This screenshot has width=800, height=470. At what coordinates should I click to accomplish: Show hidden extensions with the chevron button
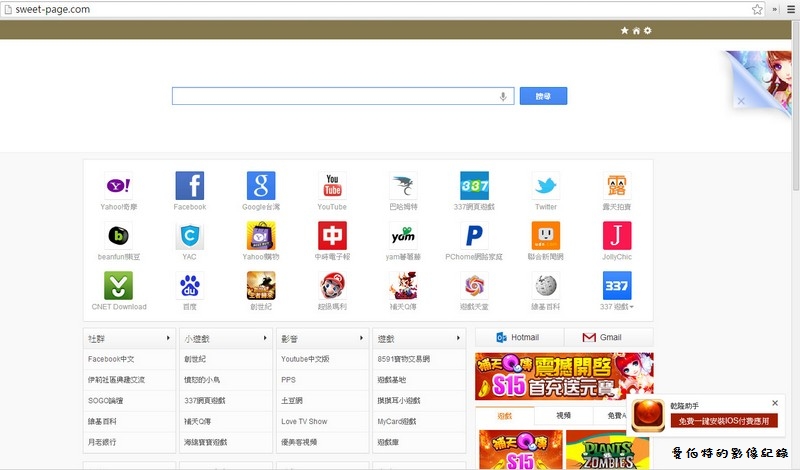775,9
